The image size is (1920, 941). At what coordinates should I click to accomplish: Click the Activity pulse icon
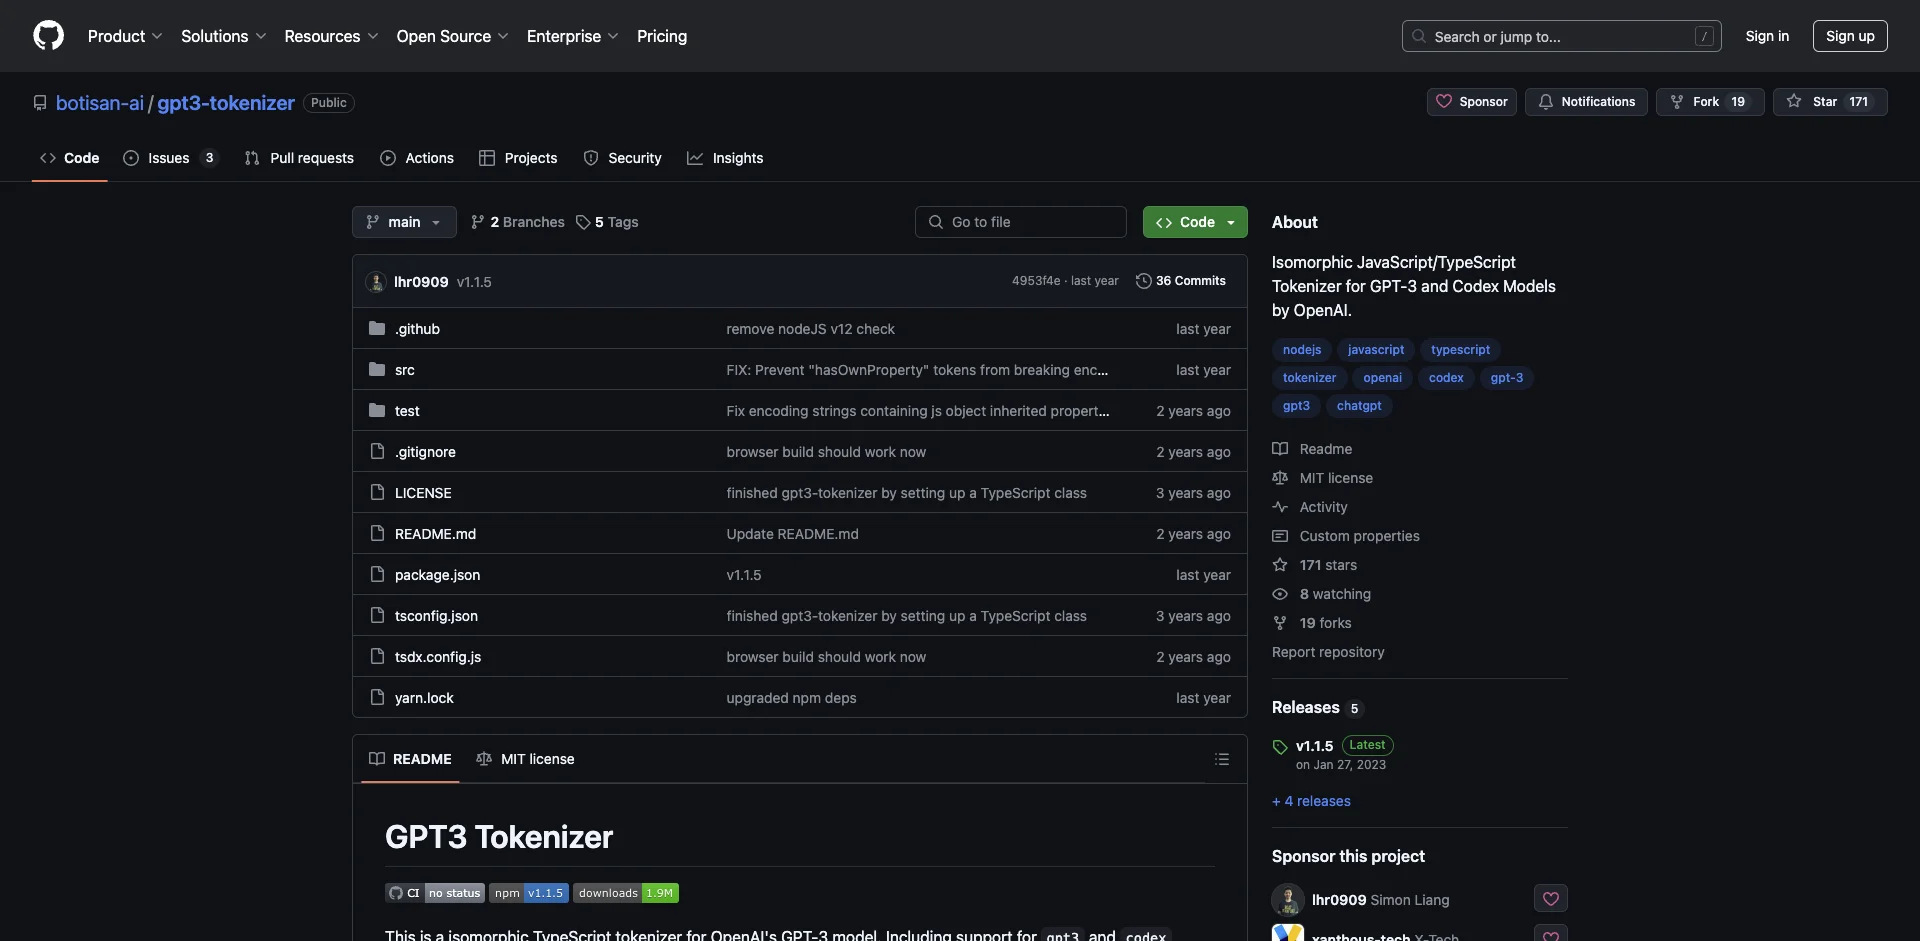[x=1280, y=507]
